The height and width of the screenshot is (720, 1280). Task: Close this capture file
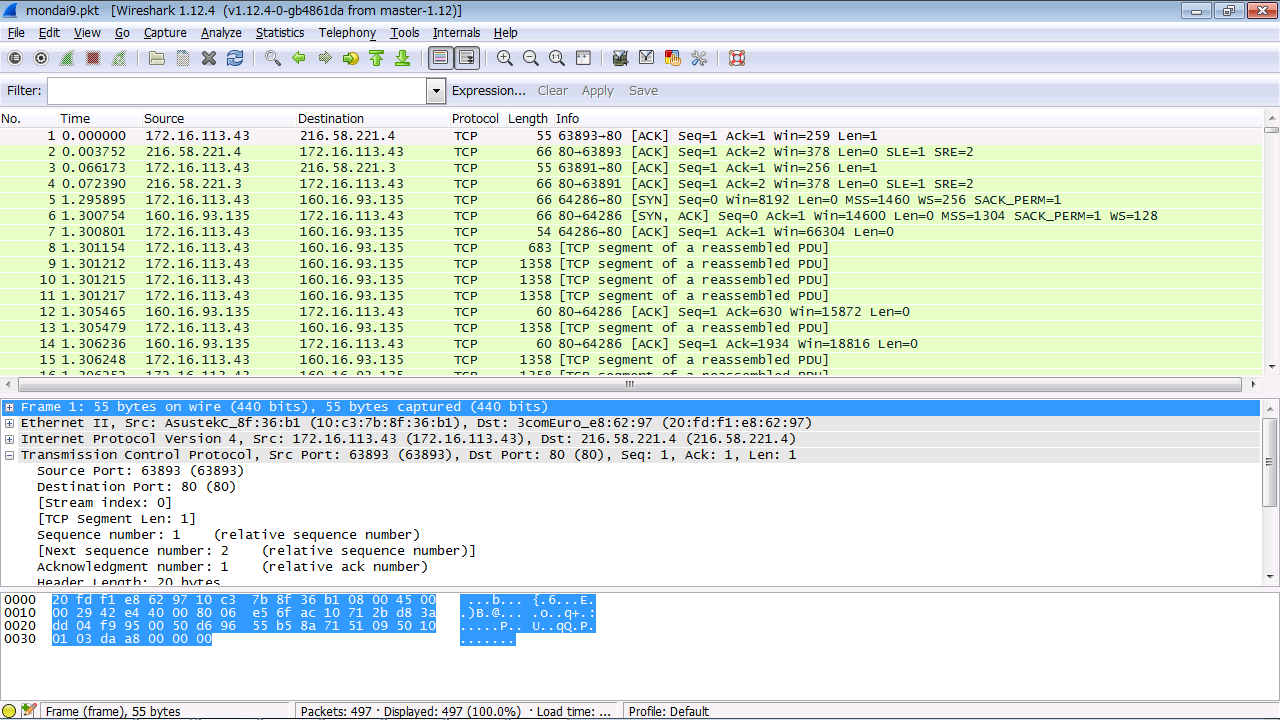click(x=209, y=58)
